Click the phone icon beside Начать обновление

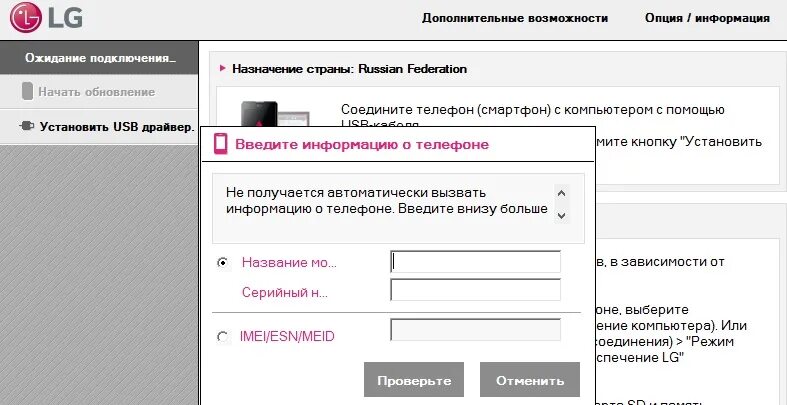pyautogui.click(x=28, y=92)
